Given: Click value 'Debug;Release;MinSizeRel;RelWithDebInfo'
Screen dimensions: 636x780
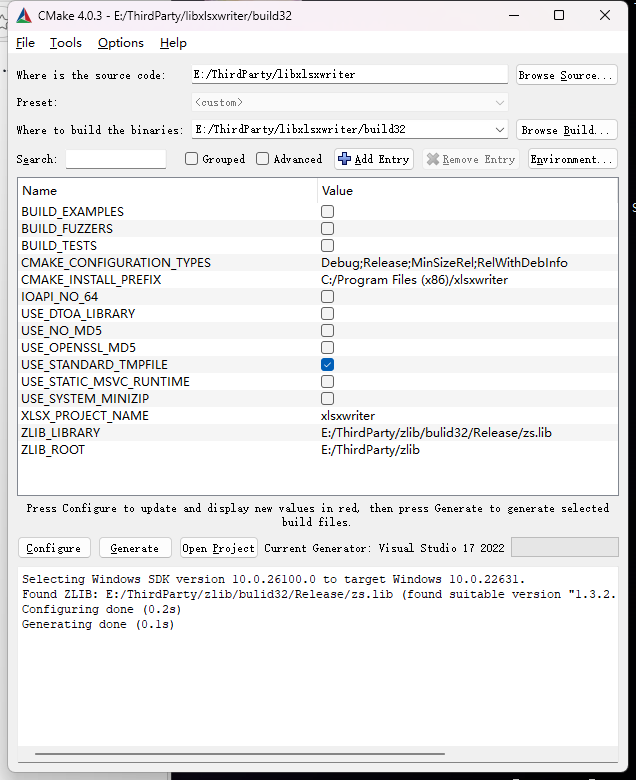Looking at the screenshot, I should click(445, 263).
